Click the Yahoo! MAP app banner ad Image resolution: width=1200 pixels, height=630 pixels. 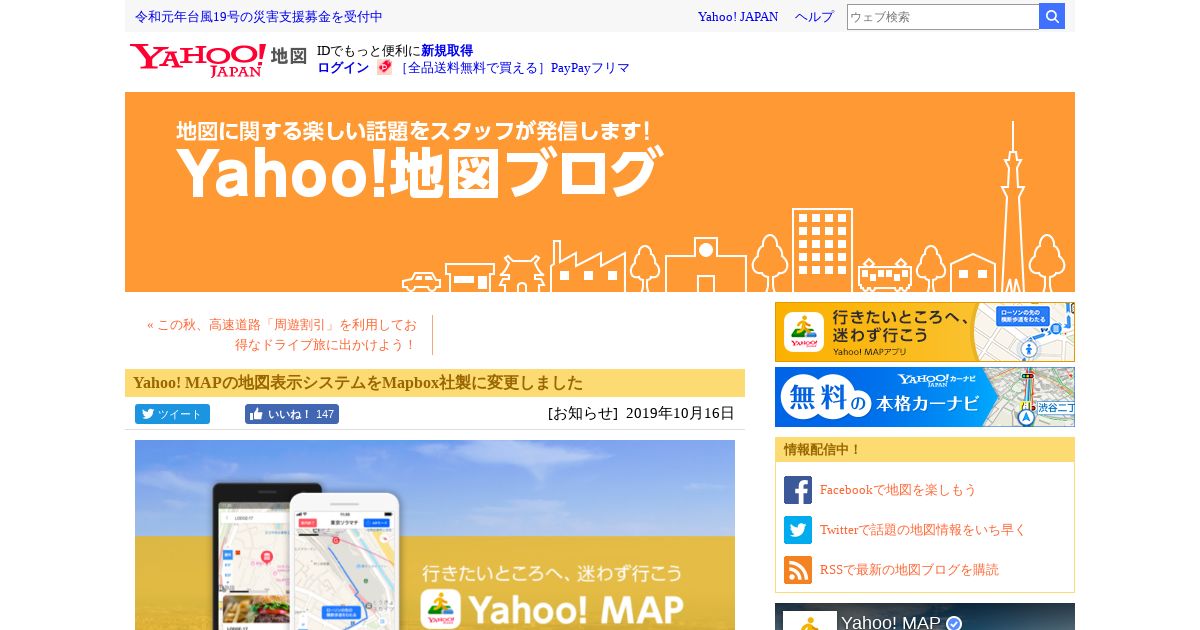click(x=925, y=332)
